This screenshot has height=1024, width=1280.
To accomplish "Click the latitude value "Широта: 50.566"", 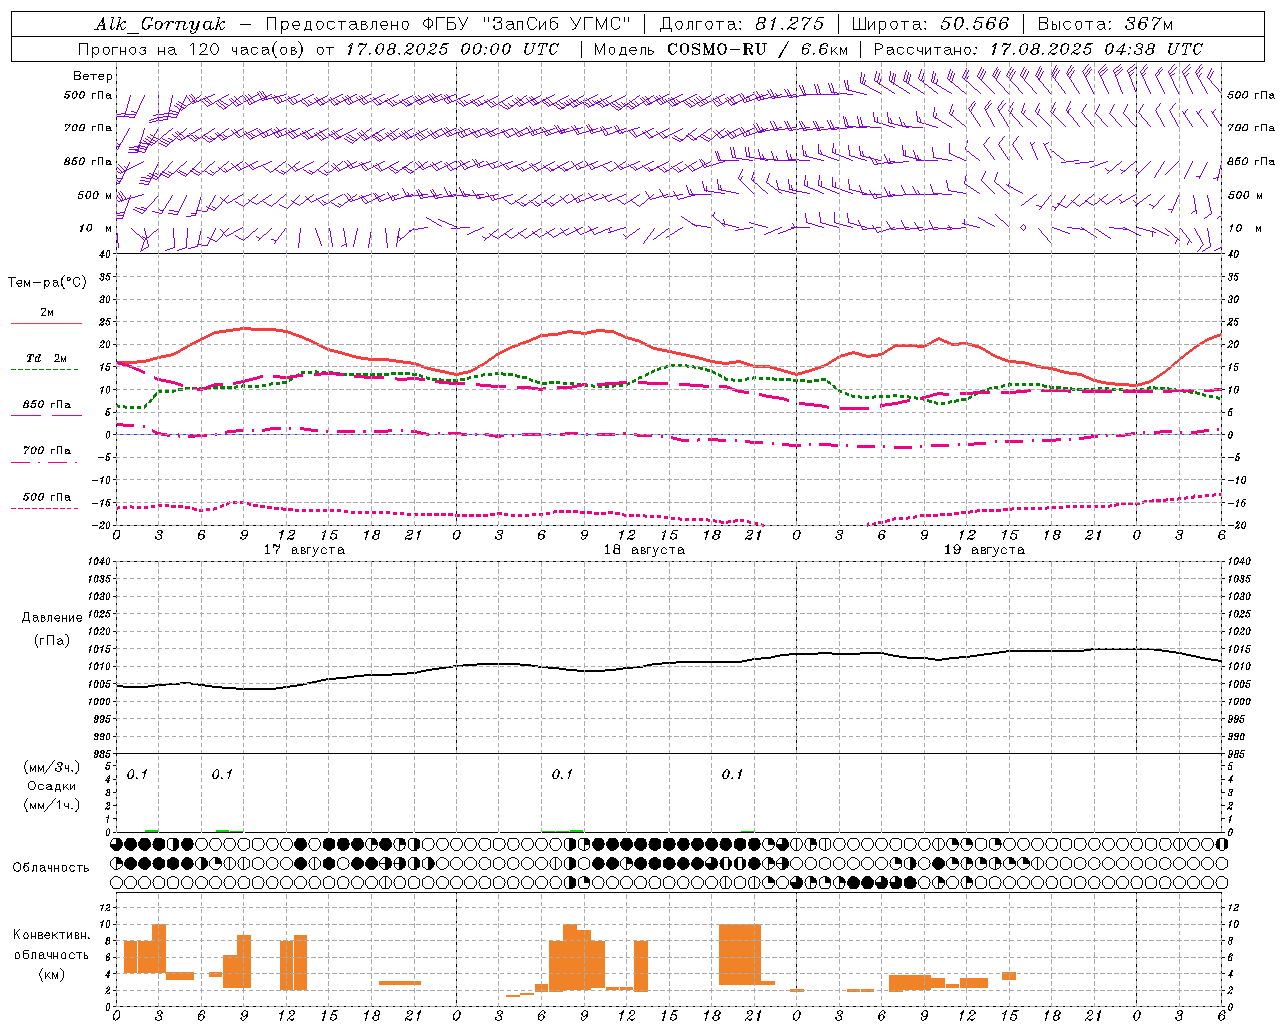I will 931,24.
